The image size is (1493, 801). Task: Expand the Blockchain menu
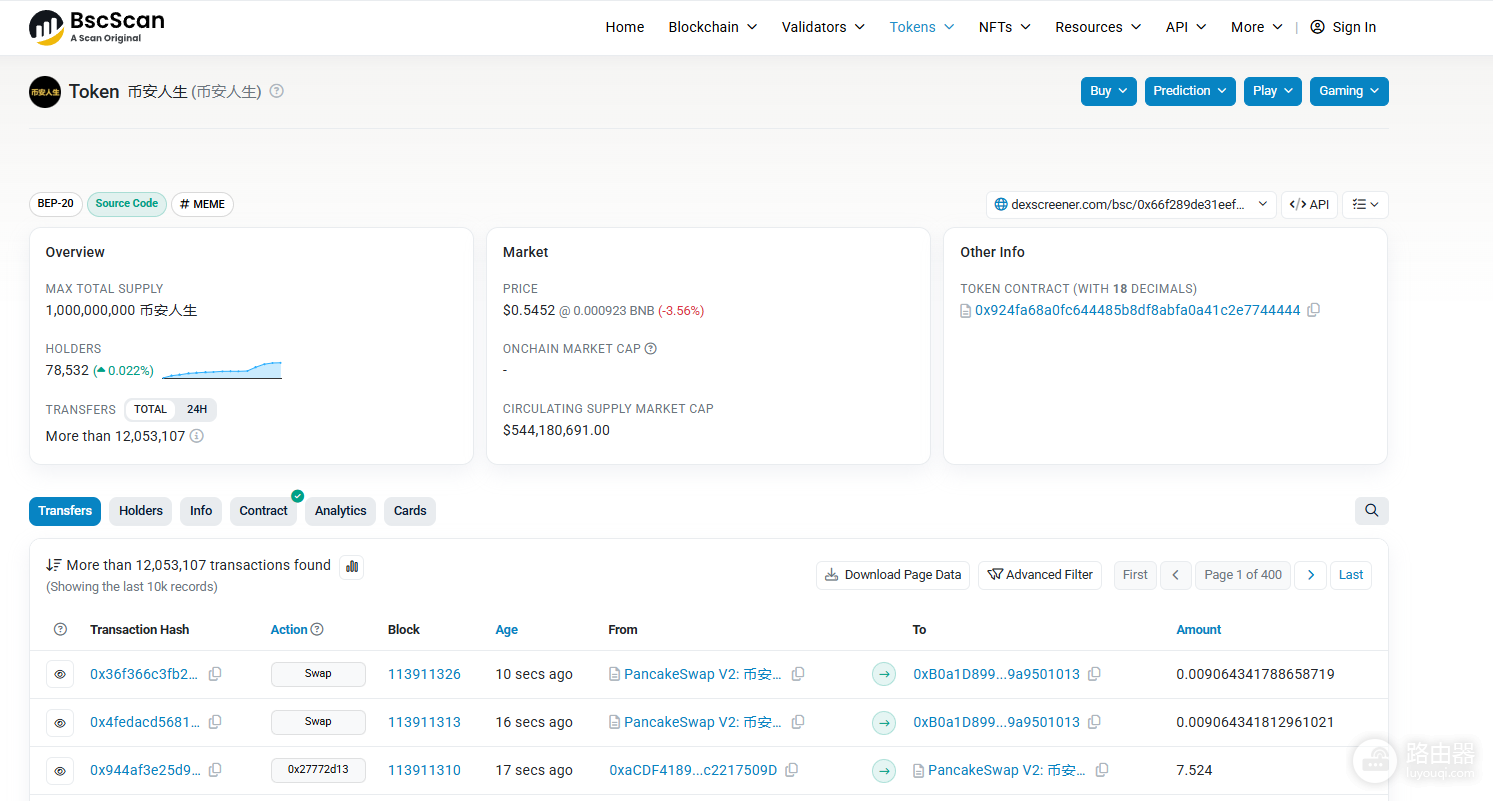(x=713, y=27)
